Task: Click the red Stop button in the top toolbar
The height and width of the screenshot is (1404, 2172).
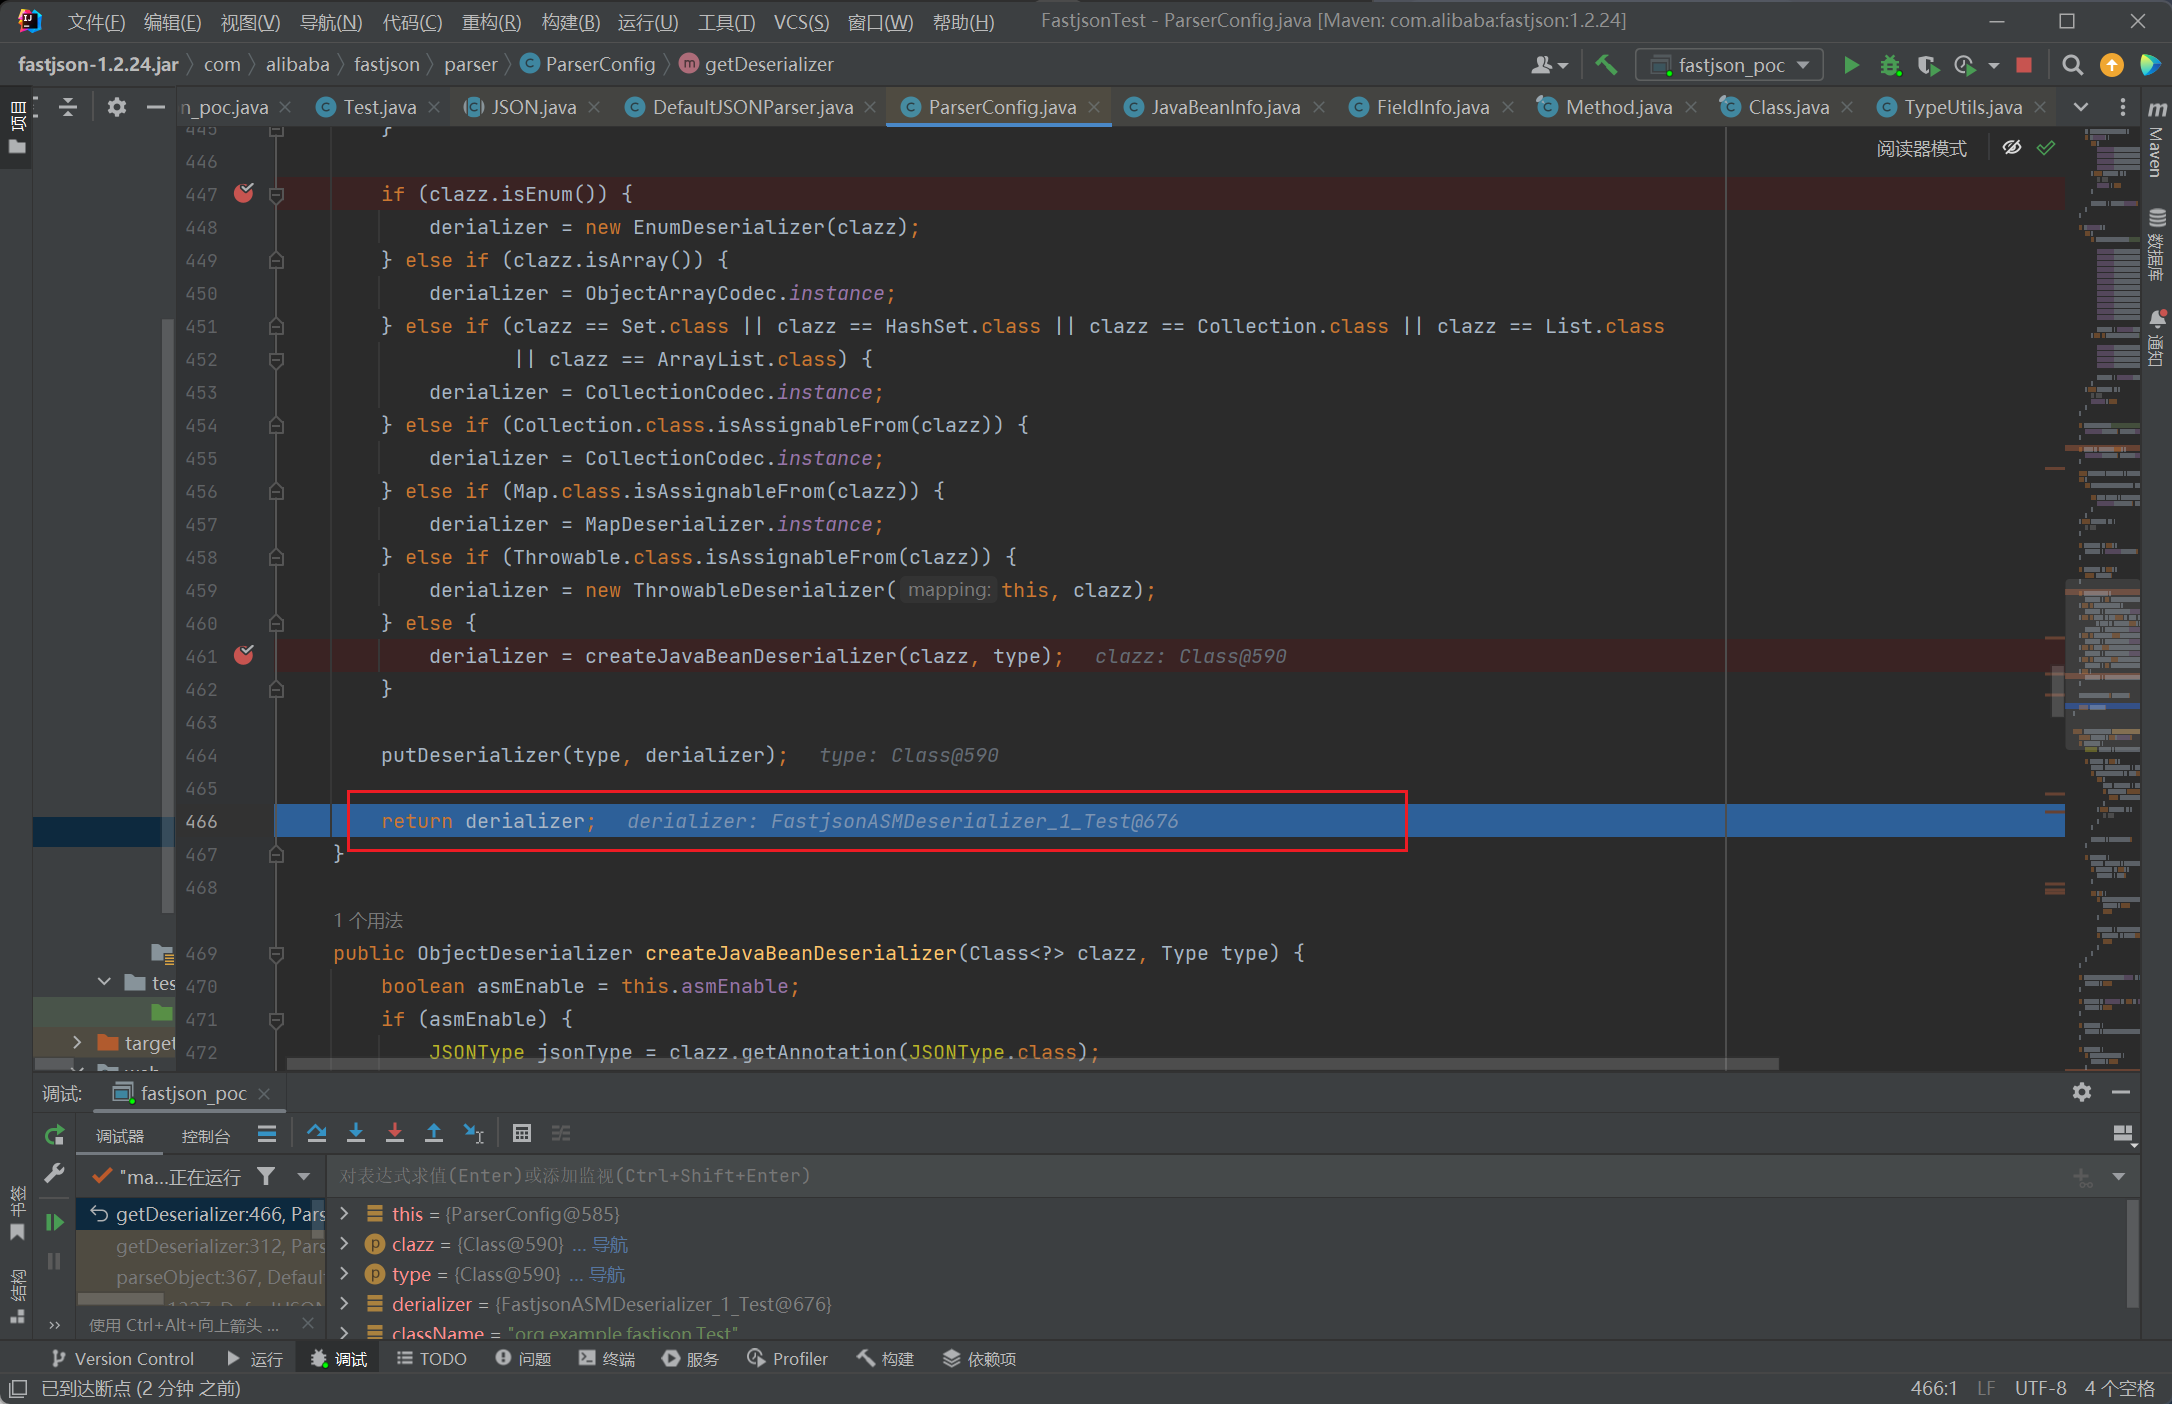Action: (2024, 65)
